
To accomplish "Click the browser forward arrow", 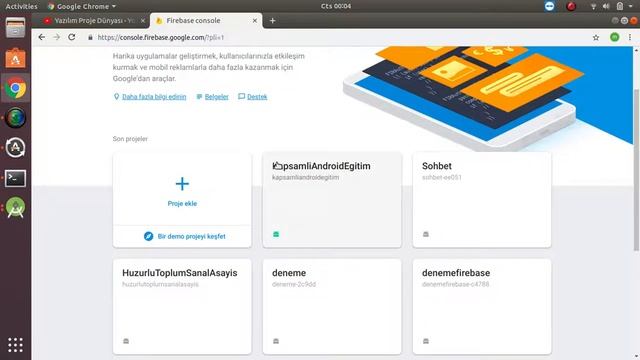I will [x=56, y=37].
